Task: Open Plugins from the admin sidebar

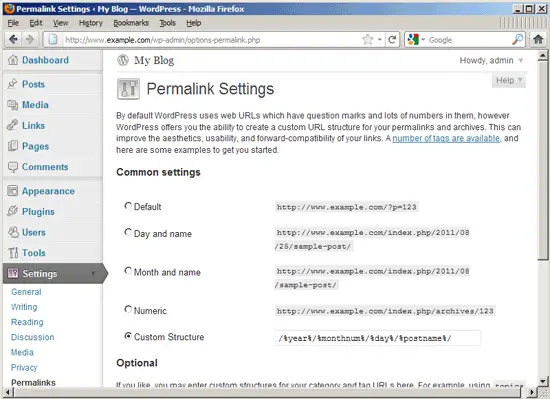Action: click(x=38, y=211)
